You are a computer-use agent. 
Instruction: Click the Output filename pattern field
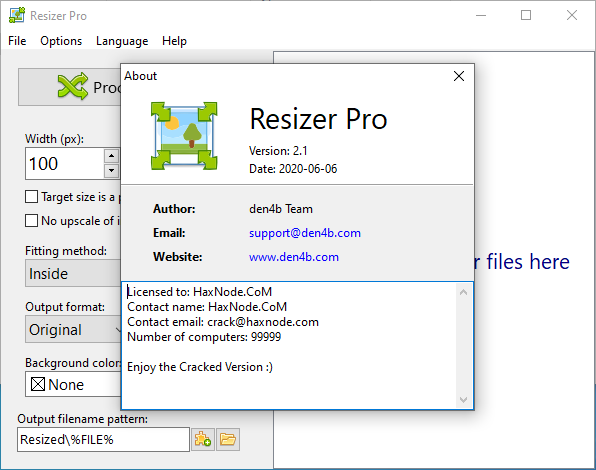tap(103, 439)
